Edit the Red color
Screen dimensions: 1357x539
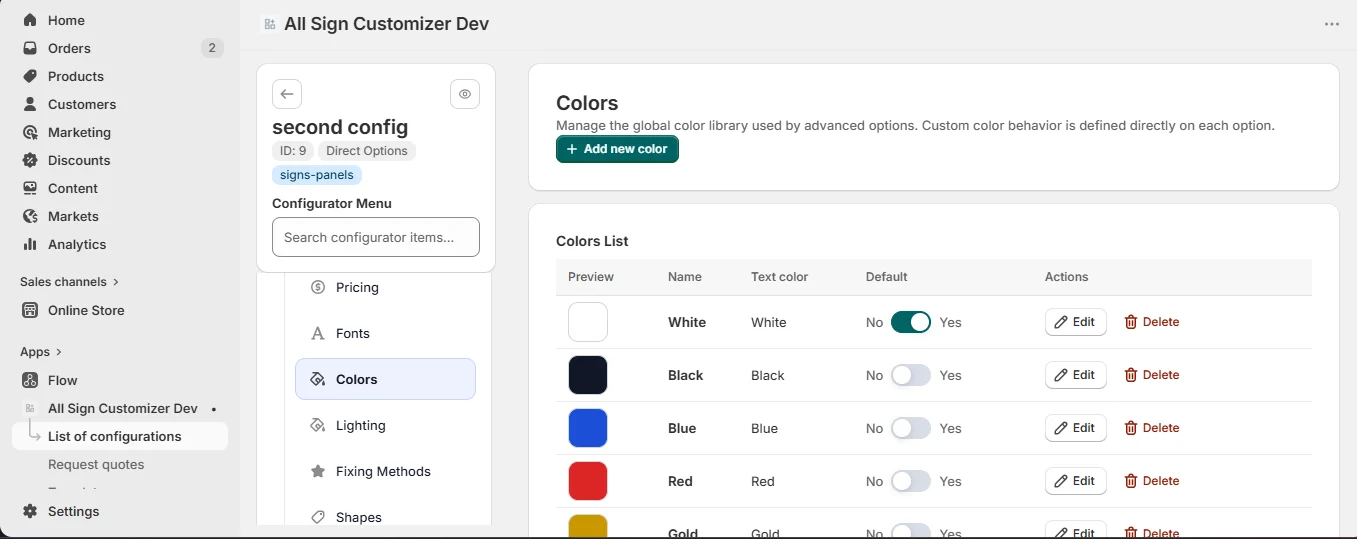[1076, 481]
